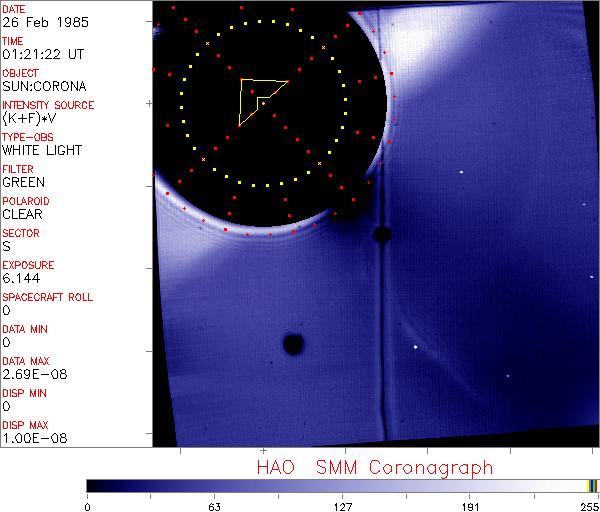Click the 191 tick label on color bar
The width and height of the screenshot is (600, 512).
click(x=470, y=507)
